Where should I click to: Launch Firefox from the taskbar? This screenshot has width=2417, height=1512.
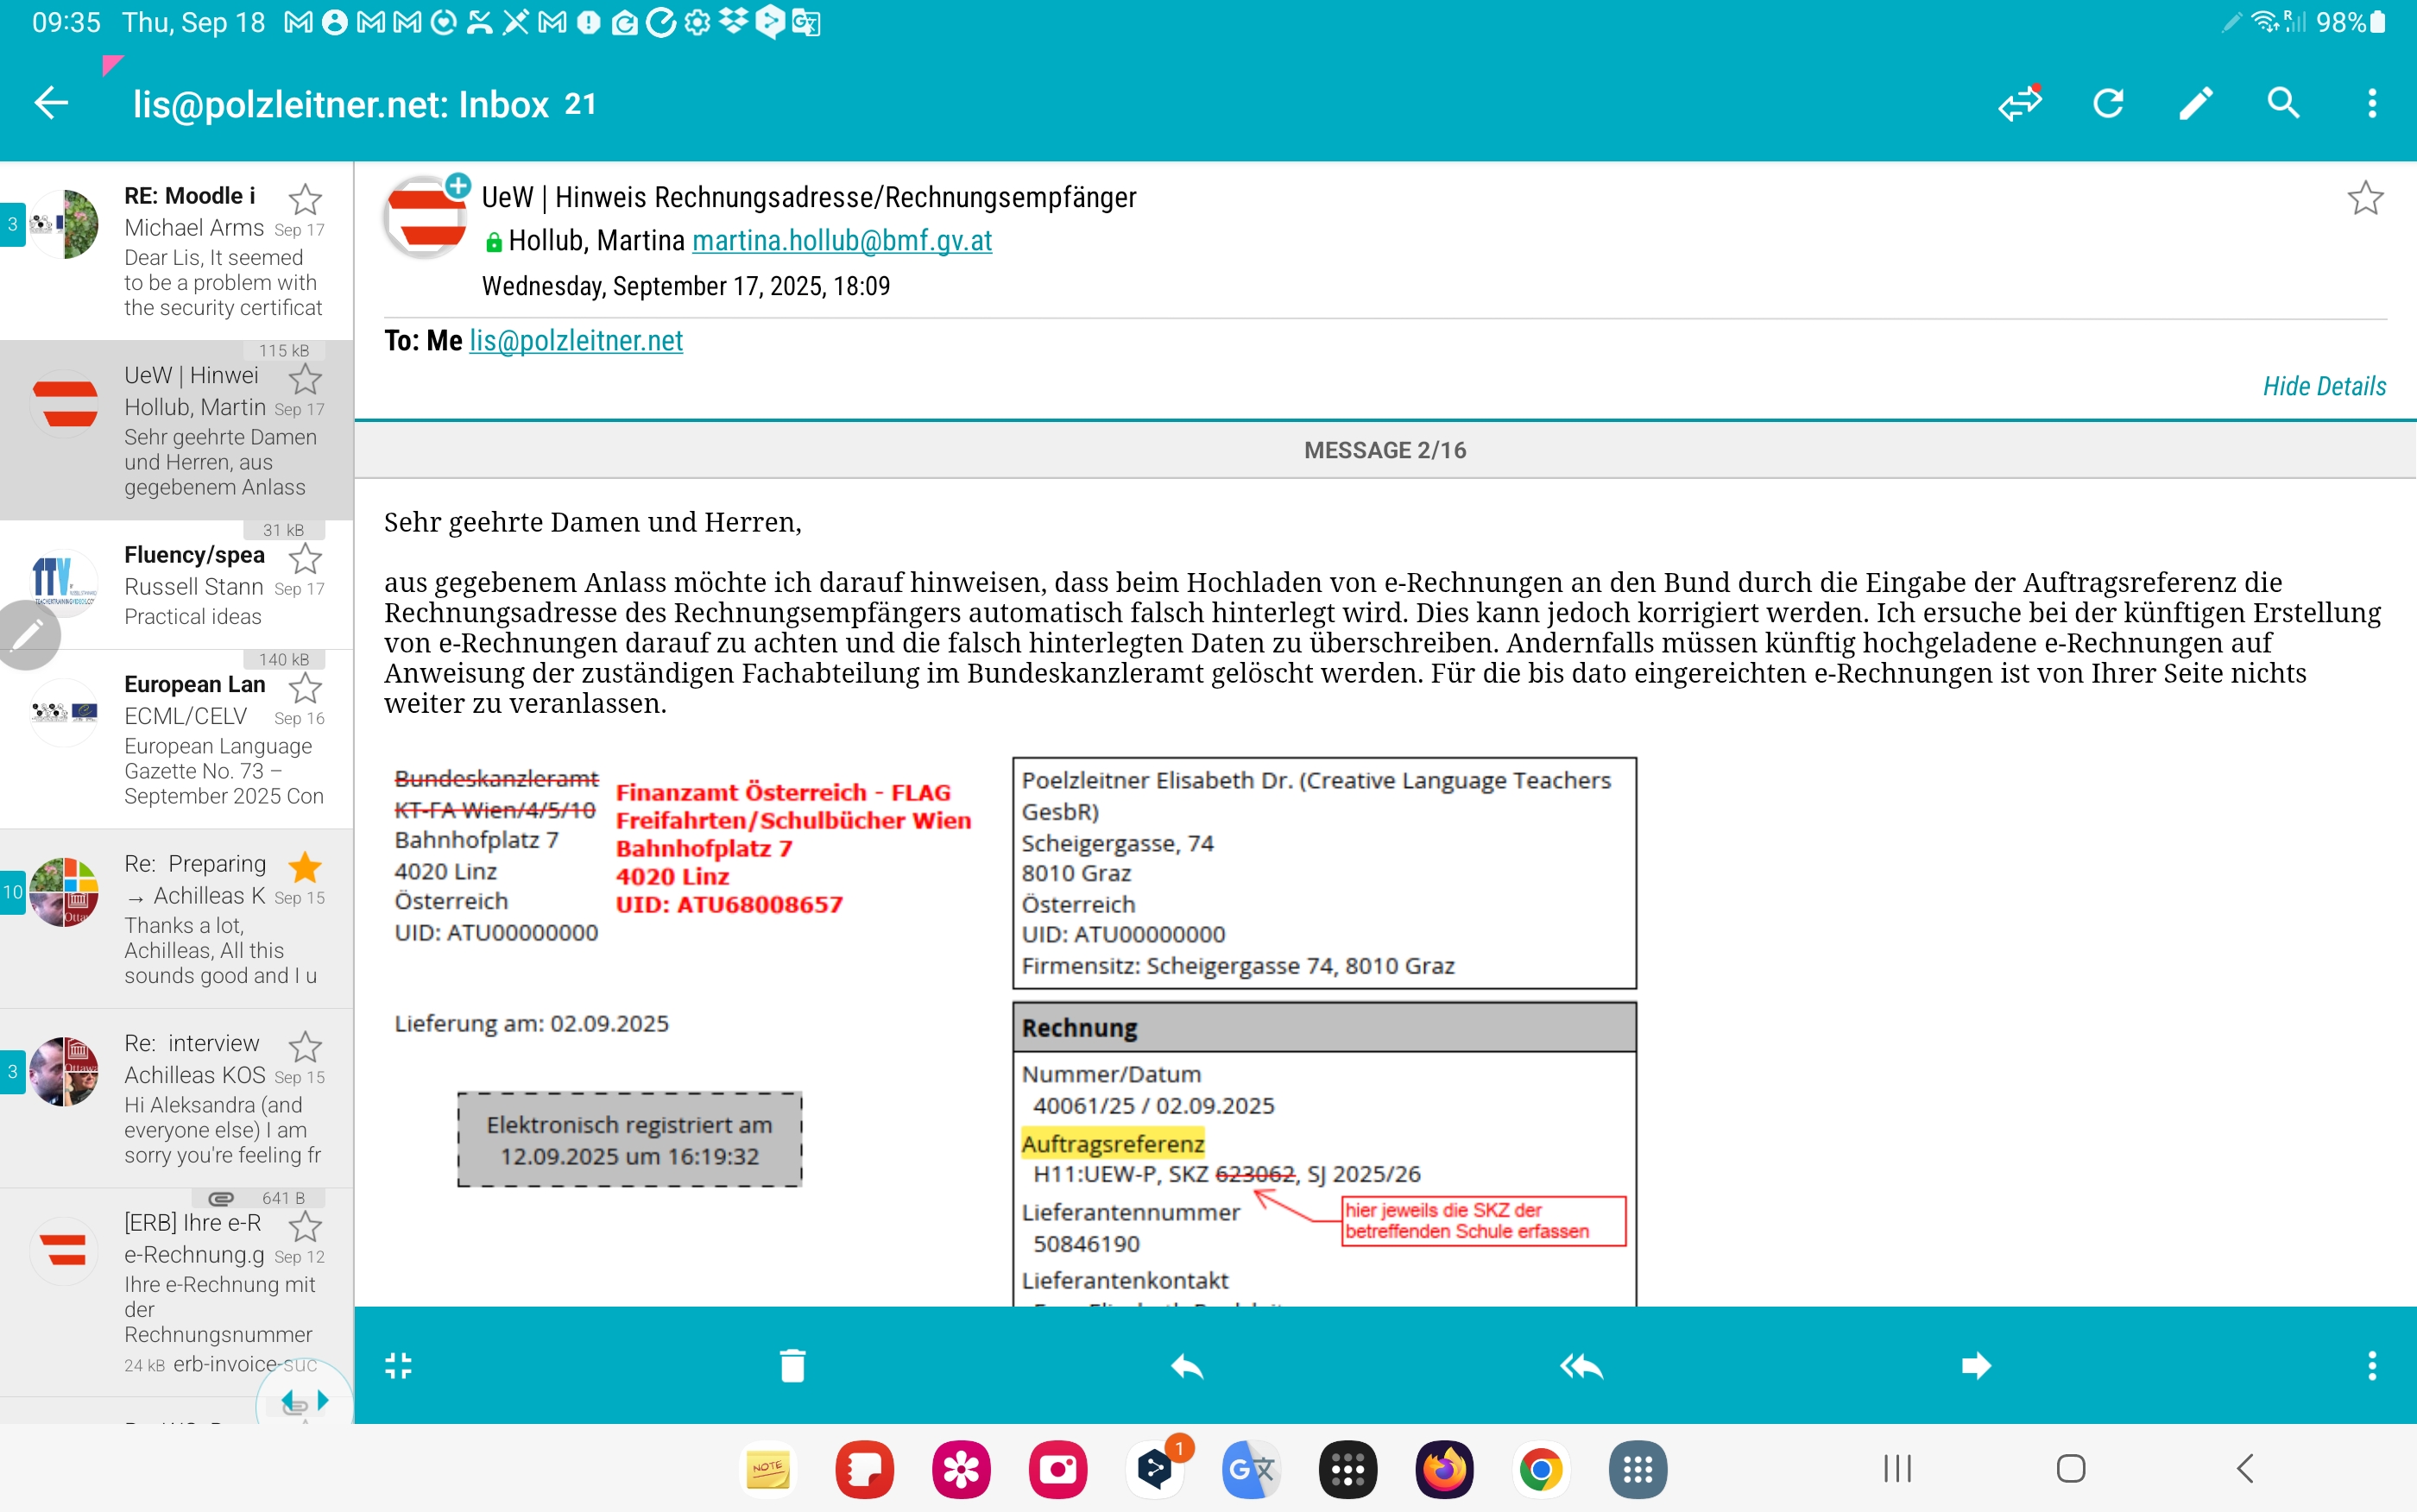pos(1444,1469)
